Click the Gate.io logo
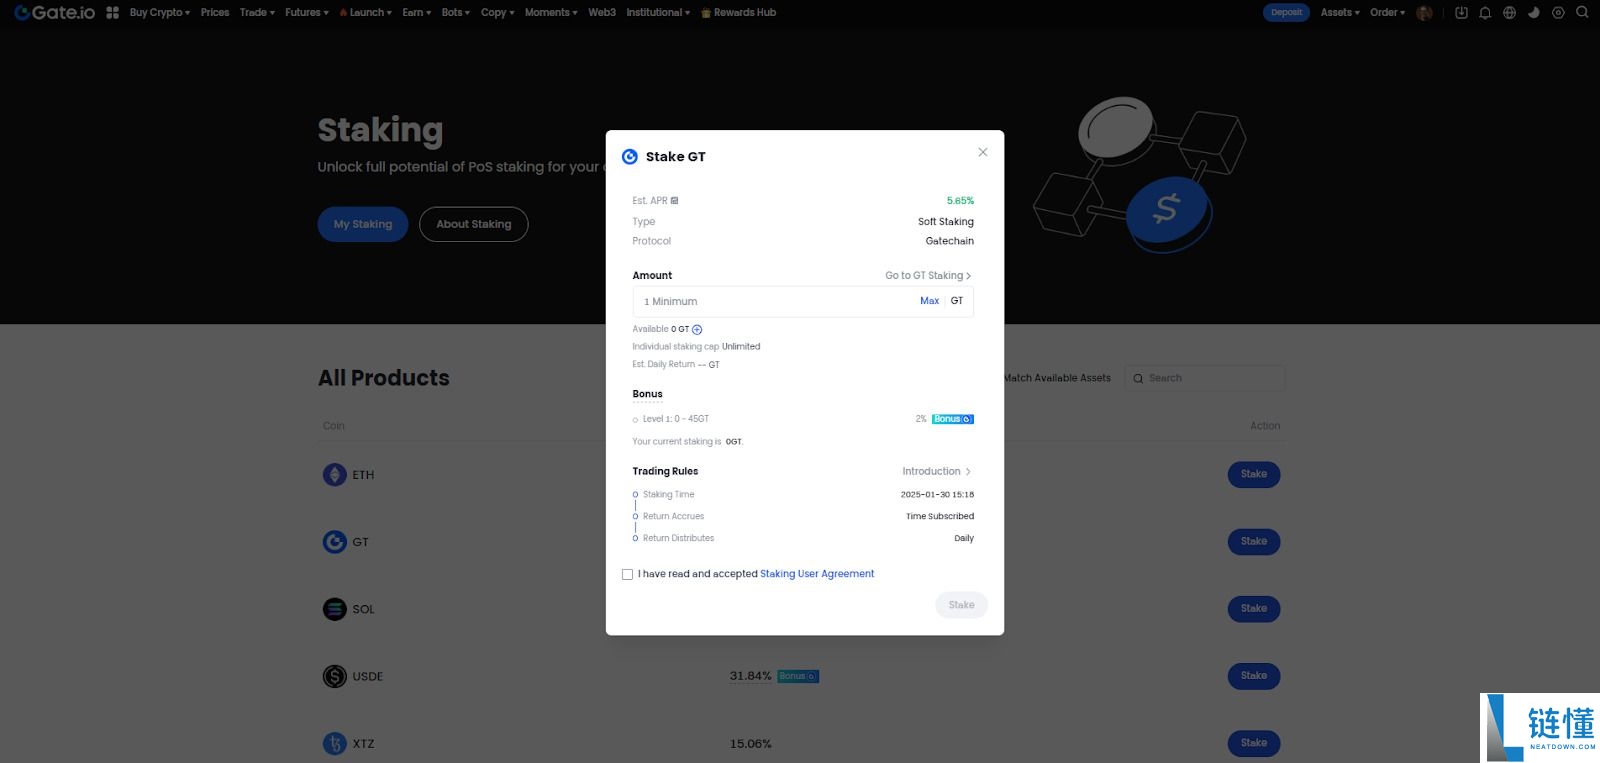 55,13
